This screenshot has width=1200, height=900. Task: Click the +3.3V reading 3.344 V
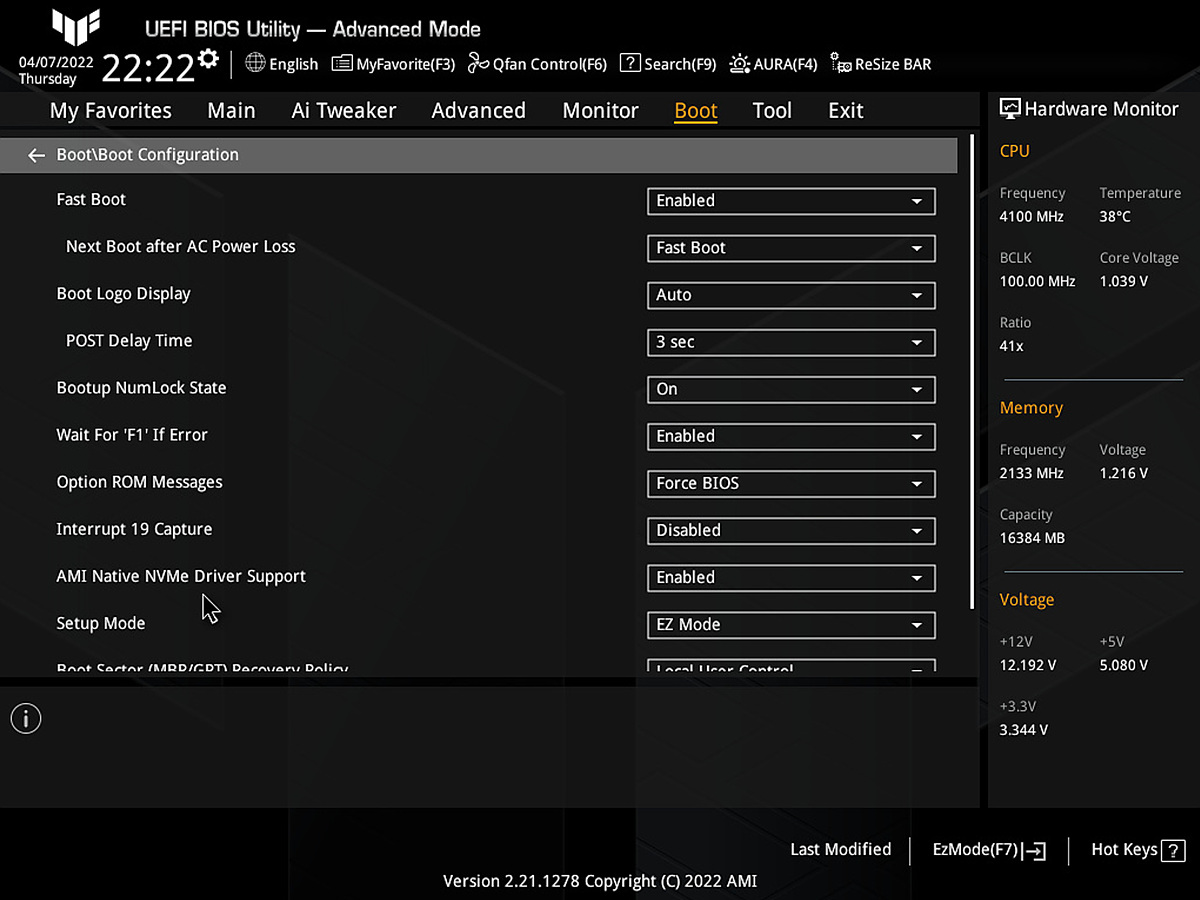pyautogui.click(x=1024, y=730)
